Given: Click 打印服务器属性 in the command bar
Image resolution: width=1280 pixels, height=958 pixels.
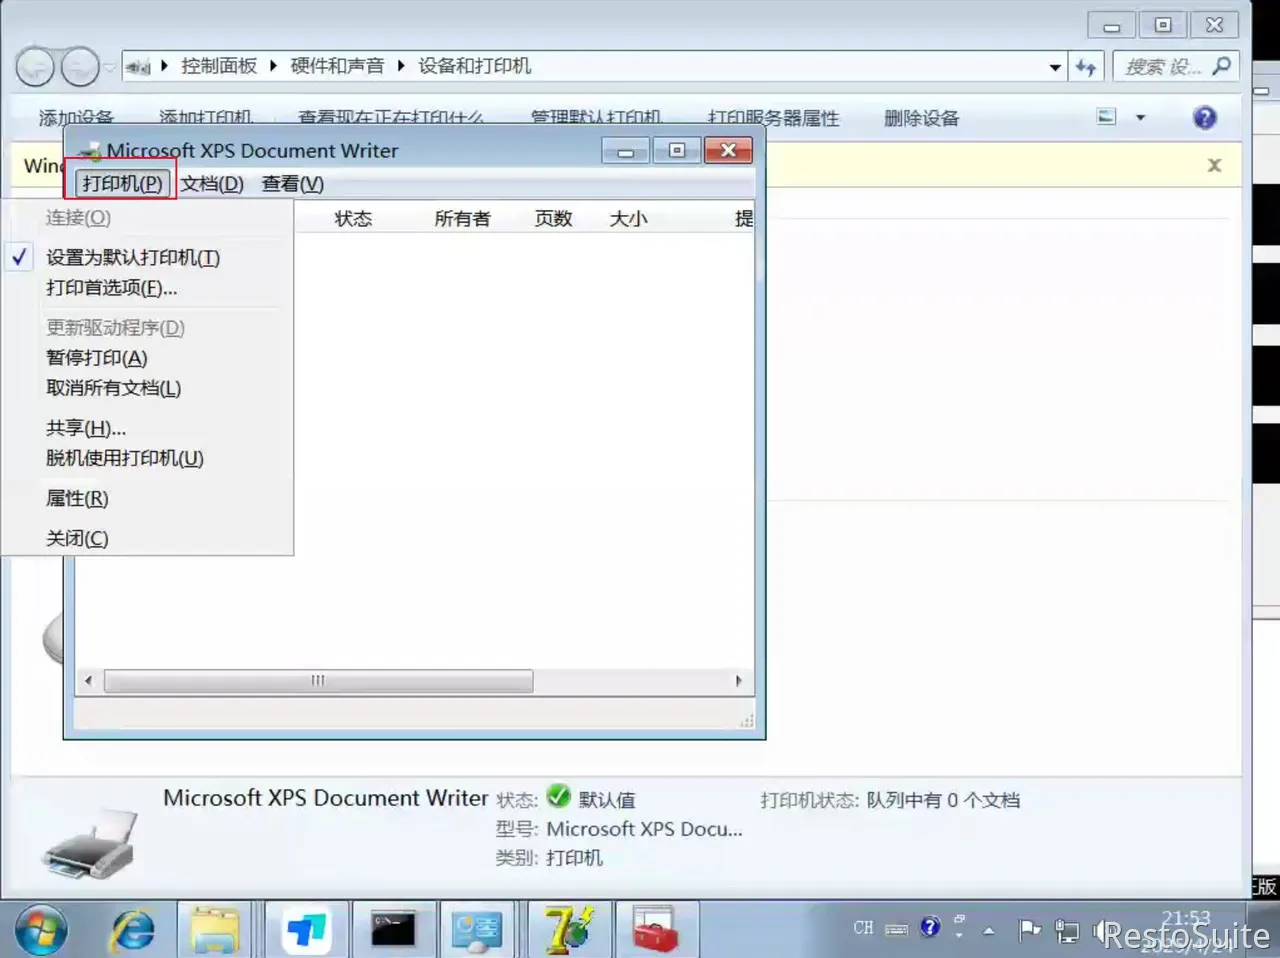Looking at the screenshot, I should coord(773,118).
